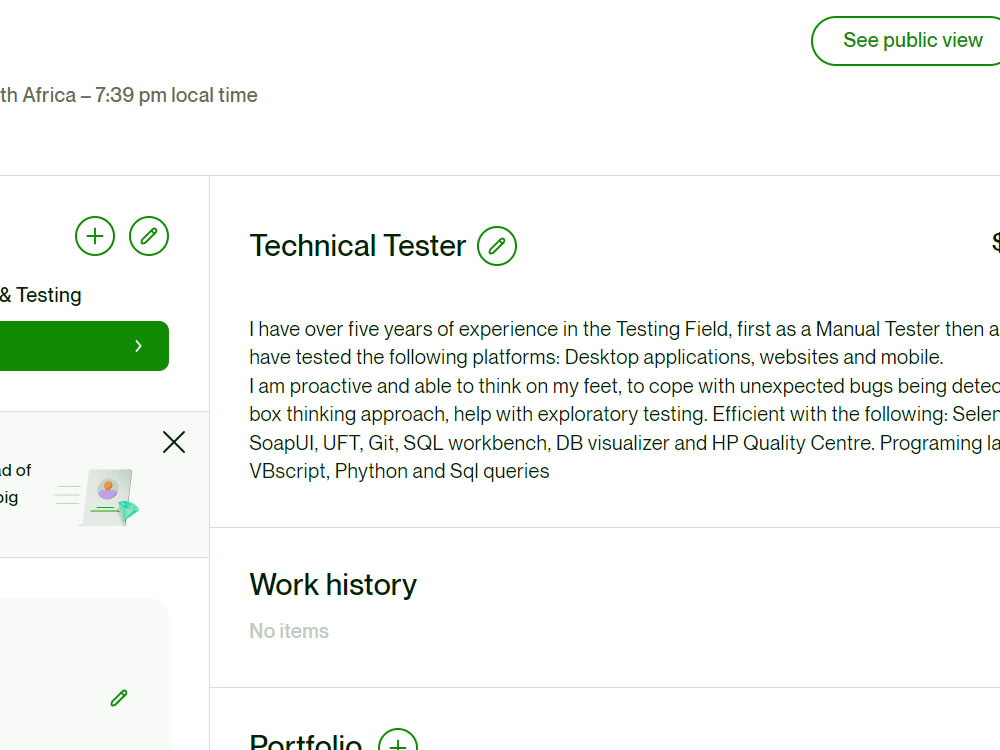Dismiss the promotional card with the X
The height and width of the screenshot is (750, 1000).
click(173, 441)
